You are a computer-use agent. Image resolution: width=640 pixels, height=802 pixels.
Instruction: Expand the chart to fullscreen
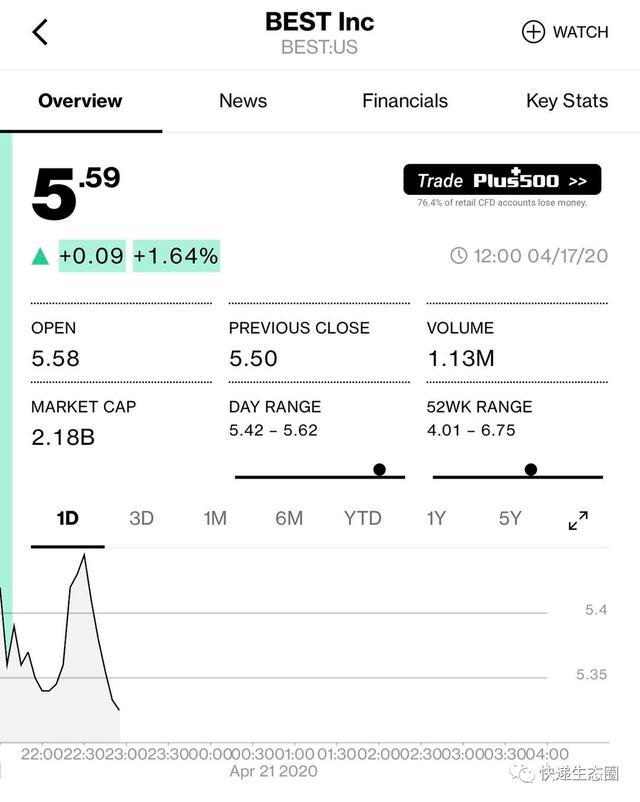coord(578,519)
